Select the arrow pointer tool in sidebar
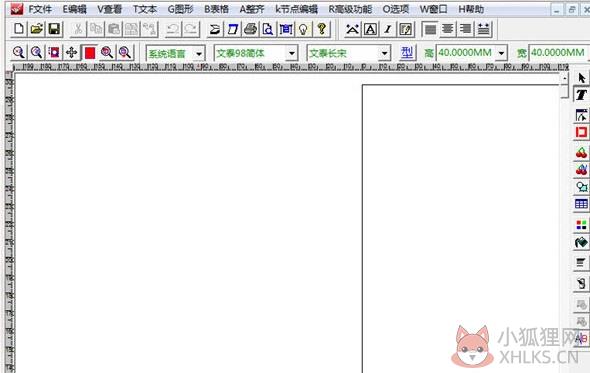The width and height of the screenshot is (590, 373). click(581, 78)
